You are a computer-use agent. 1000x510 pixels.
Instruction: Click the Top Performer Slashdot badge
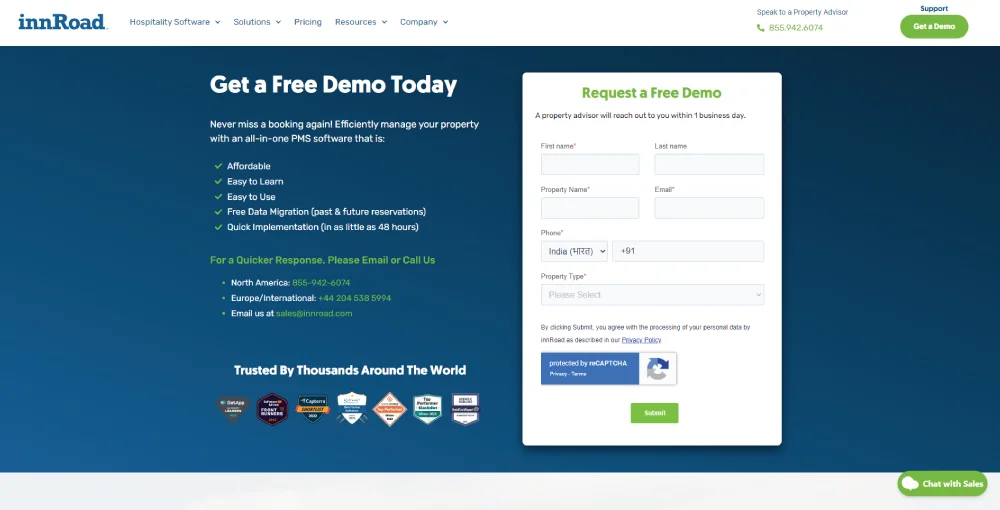[x=427, y=409]
